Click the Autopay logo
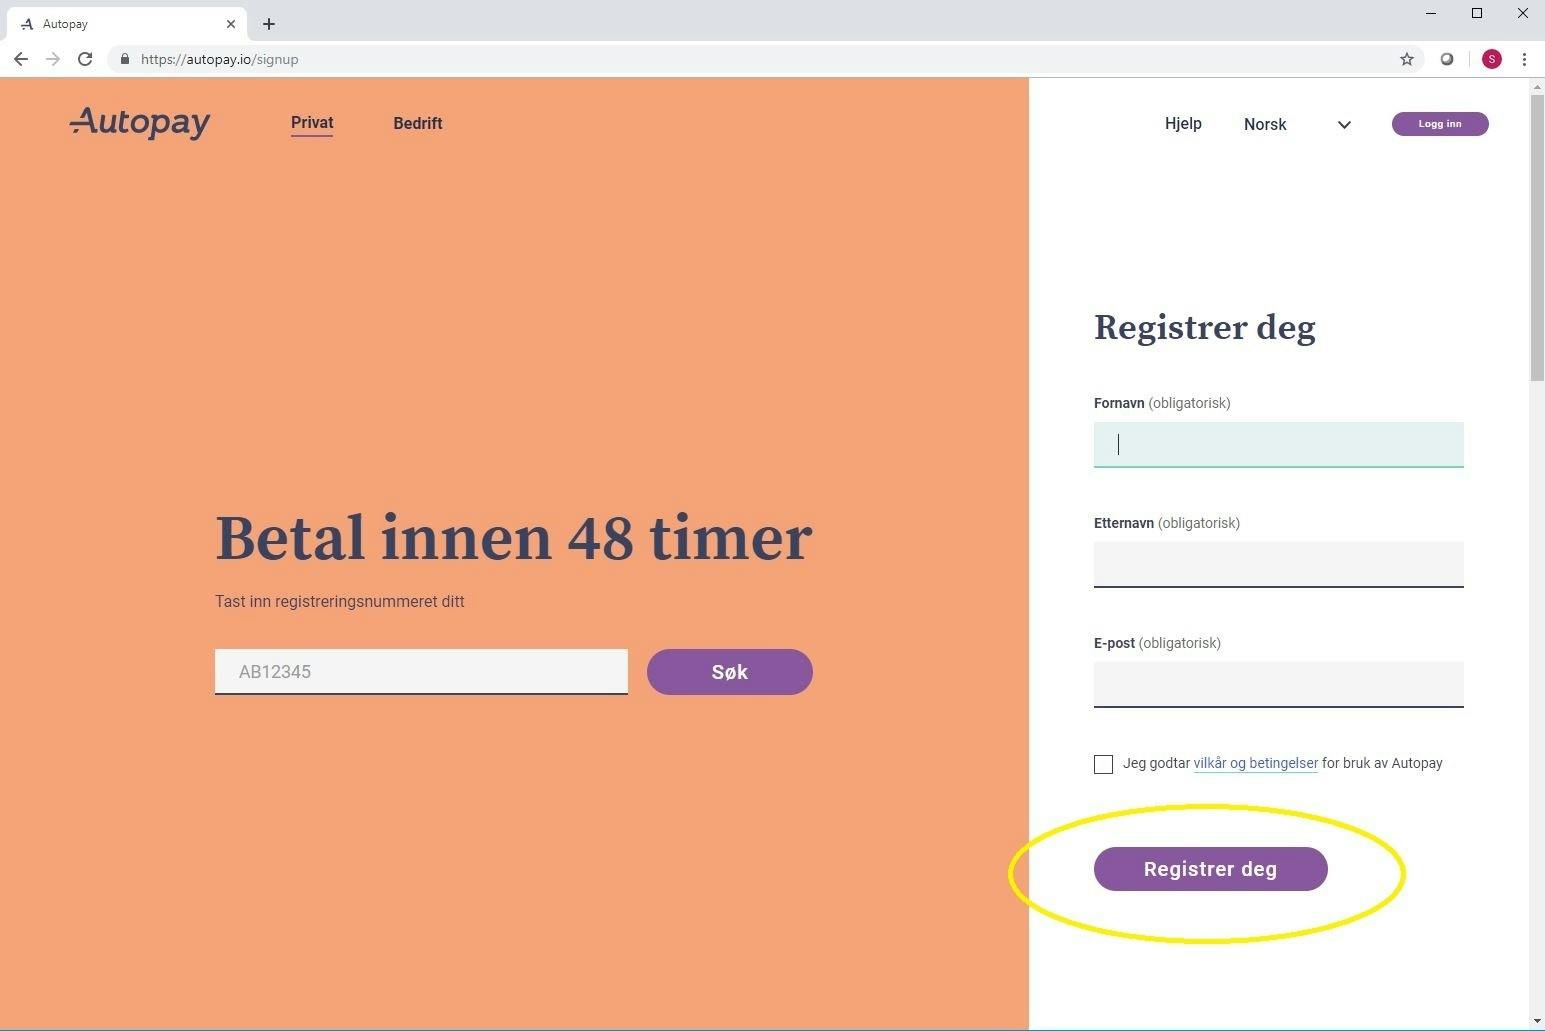This screenshot has height=1031, width=1545. coord(140,123)
